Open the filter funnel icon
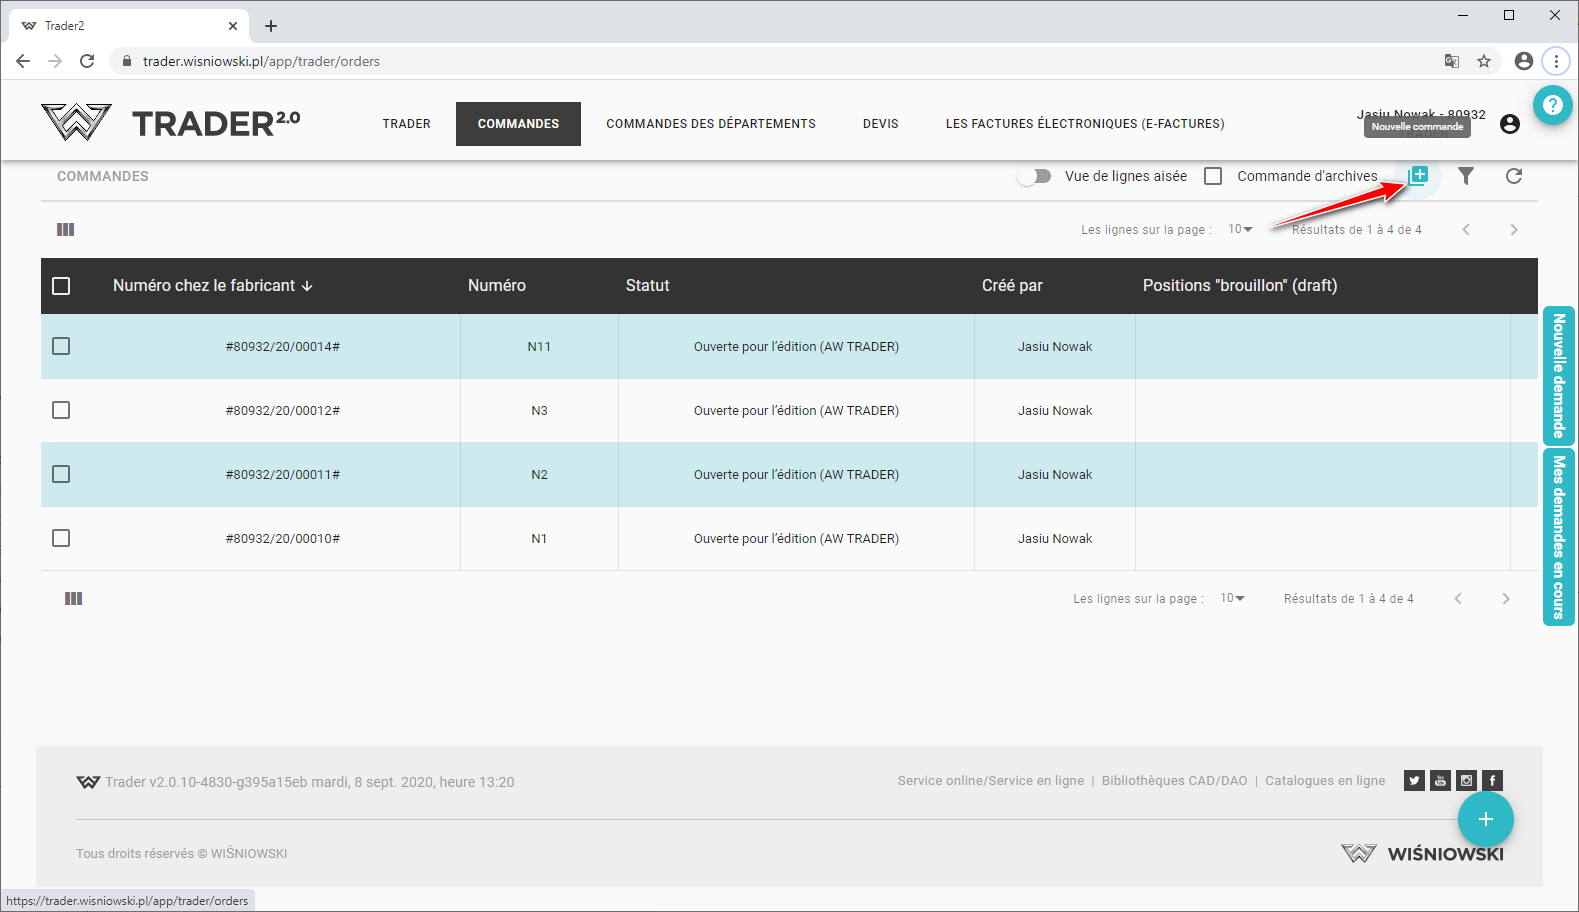 (1466, 176)
